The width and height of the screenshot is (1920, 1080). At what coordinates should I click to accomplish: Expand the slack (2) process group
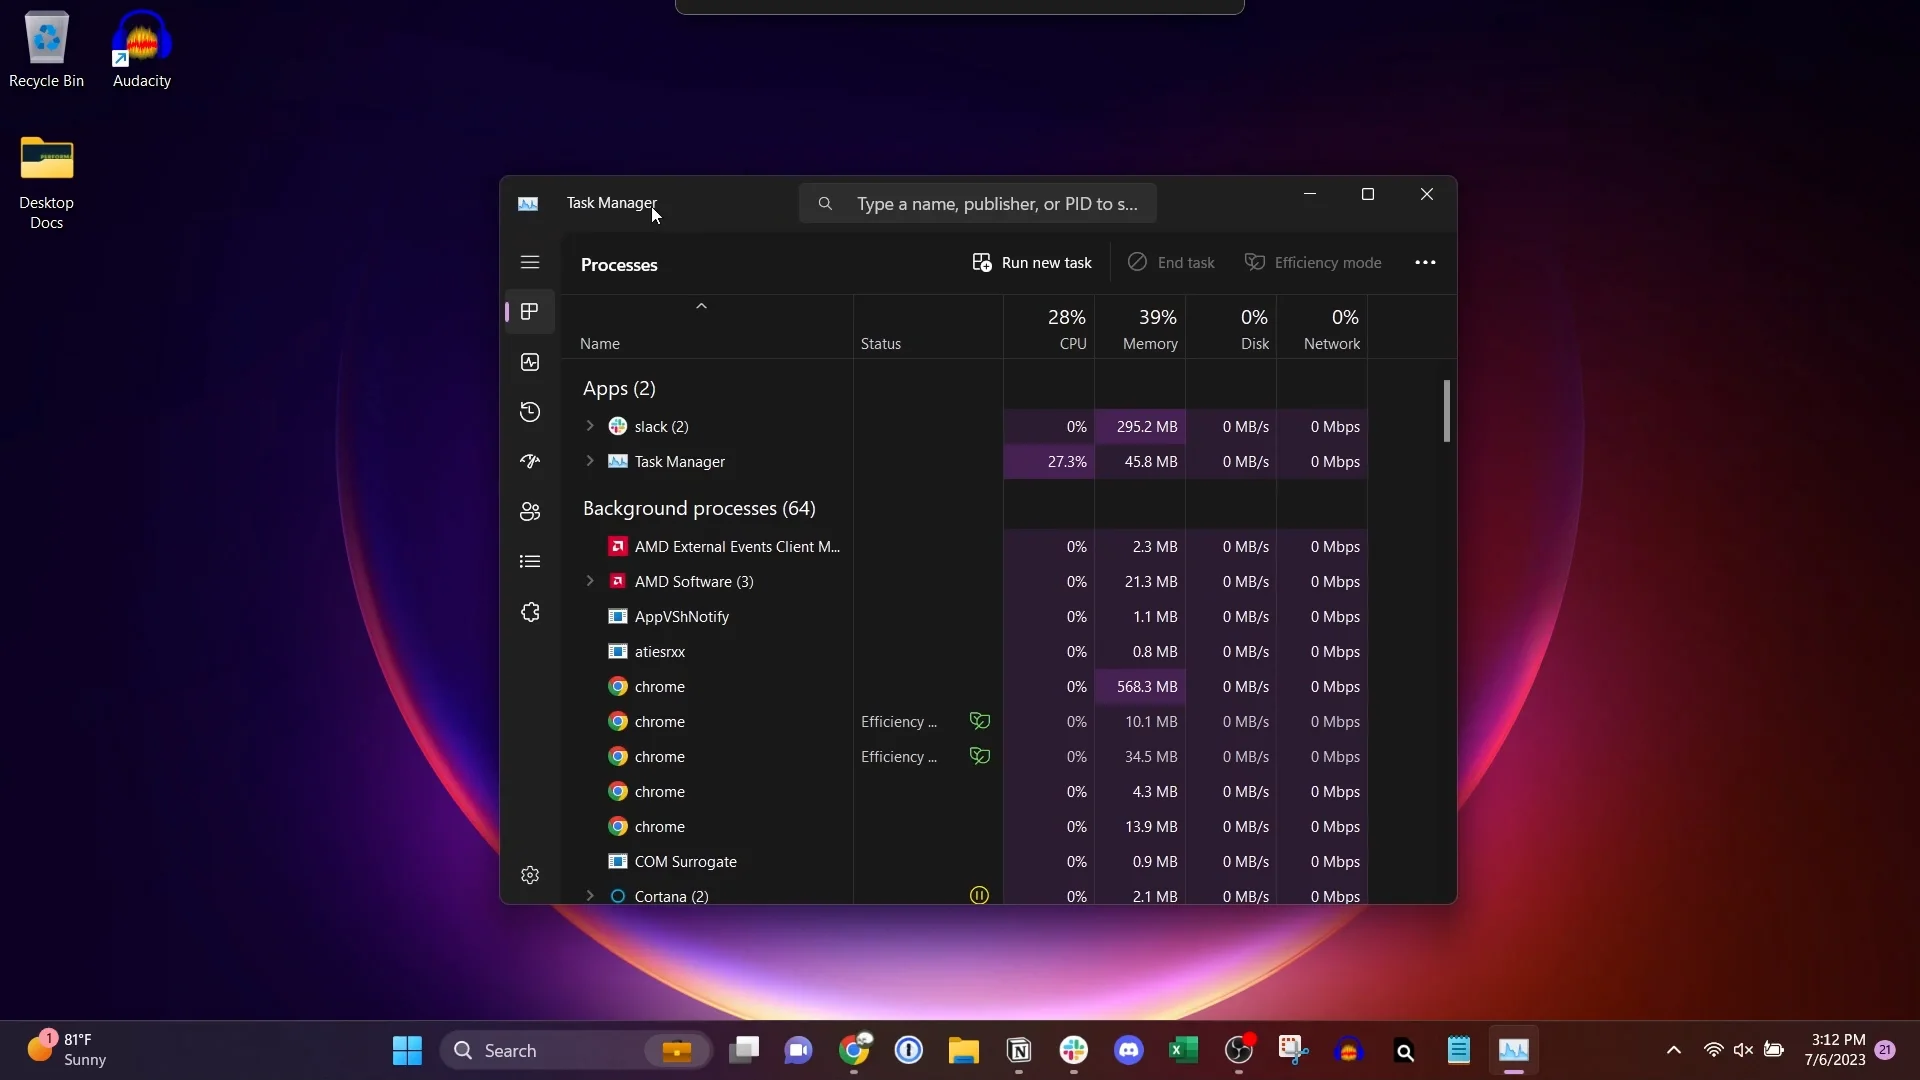pos(590,426)
